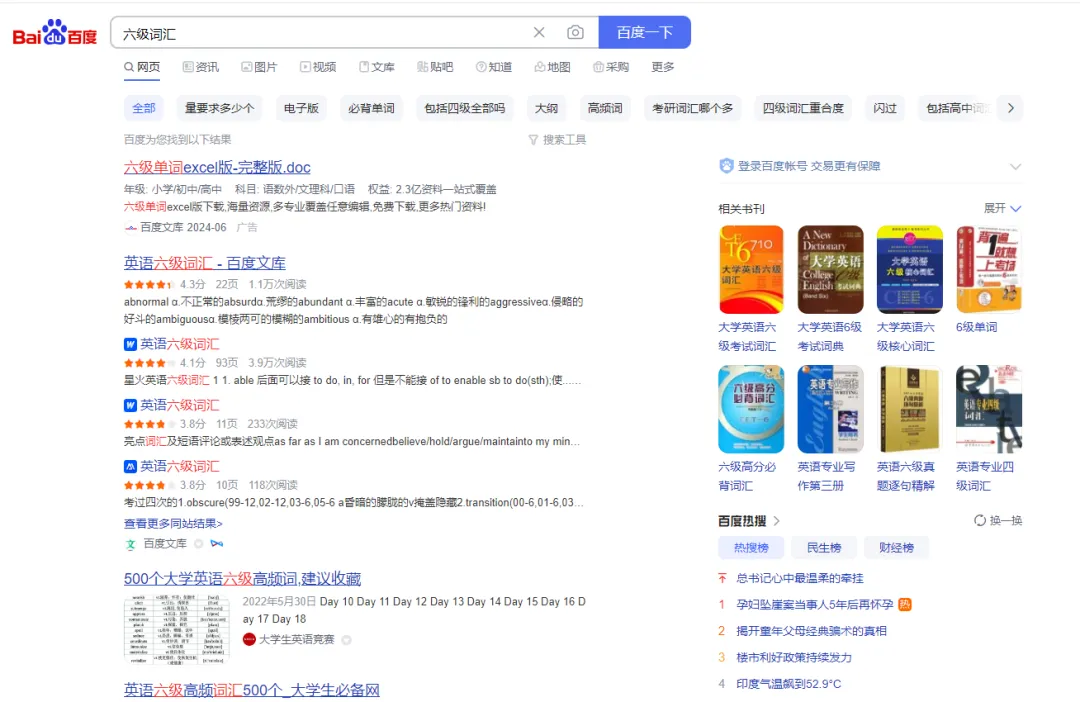Open hot topic 孕妇坠崖案当事人5年后再怀孕
The height and width of the screenshot is (702, 1080).
pos(815,604)
